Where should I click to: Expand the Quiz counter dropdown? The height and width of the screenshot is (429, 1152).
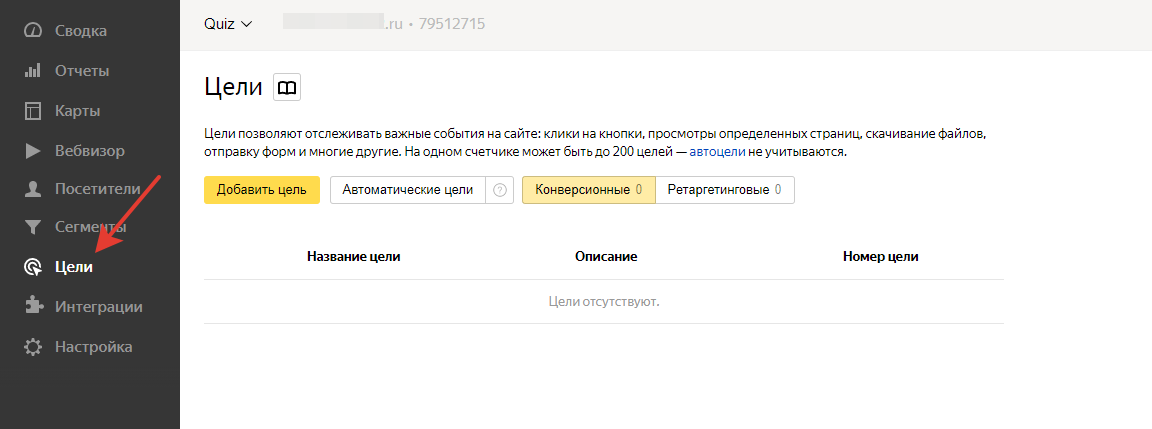coord(228,24)
